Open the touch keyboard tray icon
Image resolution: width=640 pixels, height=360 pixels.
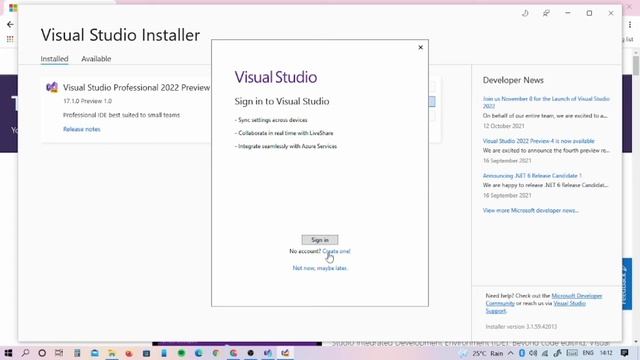[572, 353]
